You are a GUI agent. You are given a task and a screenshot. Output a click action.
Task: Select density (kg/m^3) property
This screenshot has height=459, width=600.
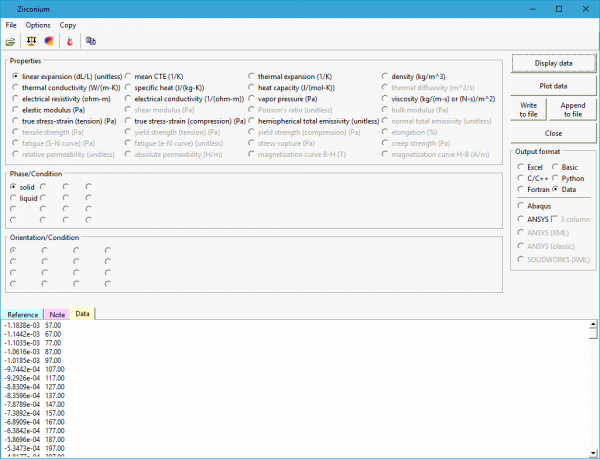pyautogui.click(x=414, y=76)
